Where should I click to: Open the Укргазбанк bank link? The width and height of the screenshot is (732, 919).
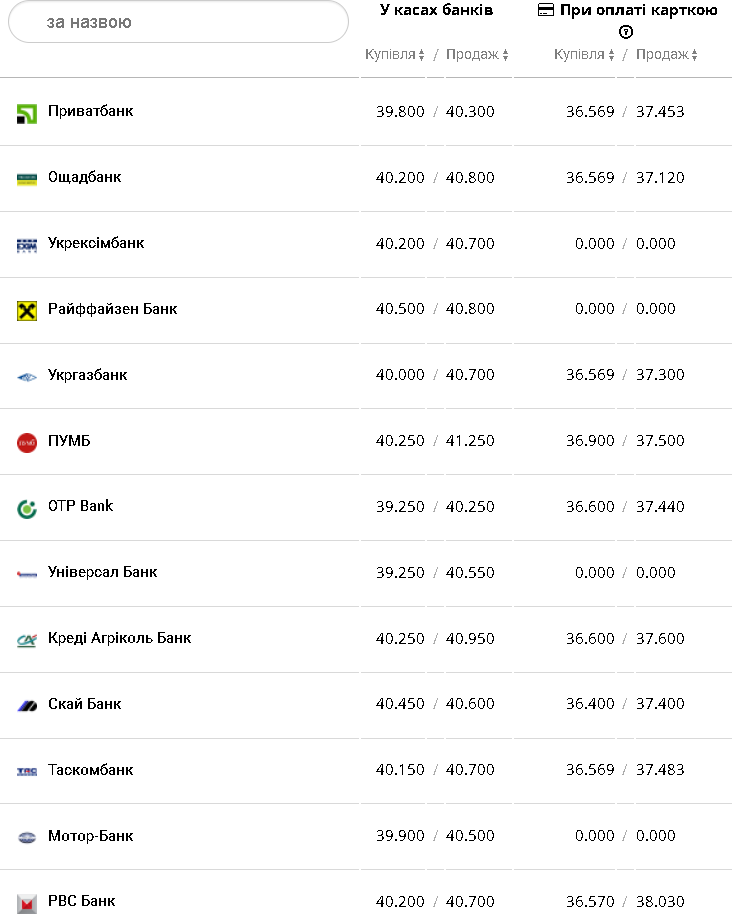pyautogui.click(x=88, y=376)
